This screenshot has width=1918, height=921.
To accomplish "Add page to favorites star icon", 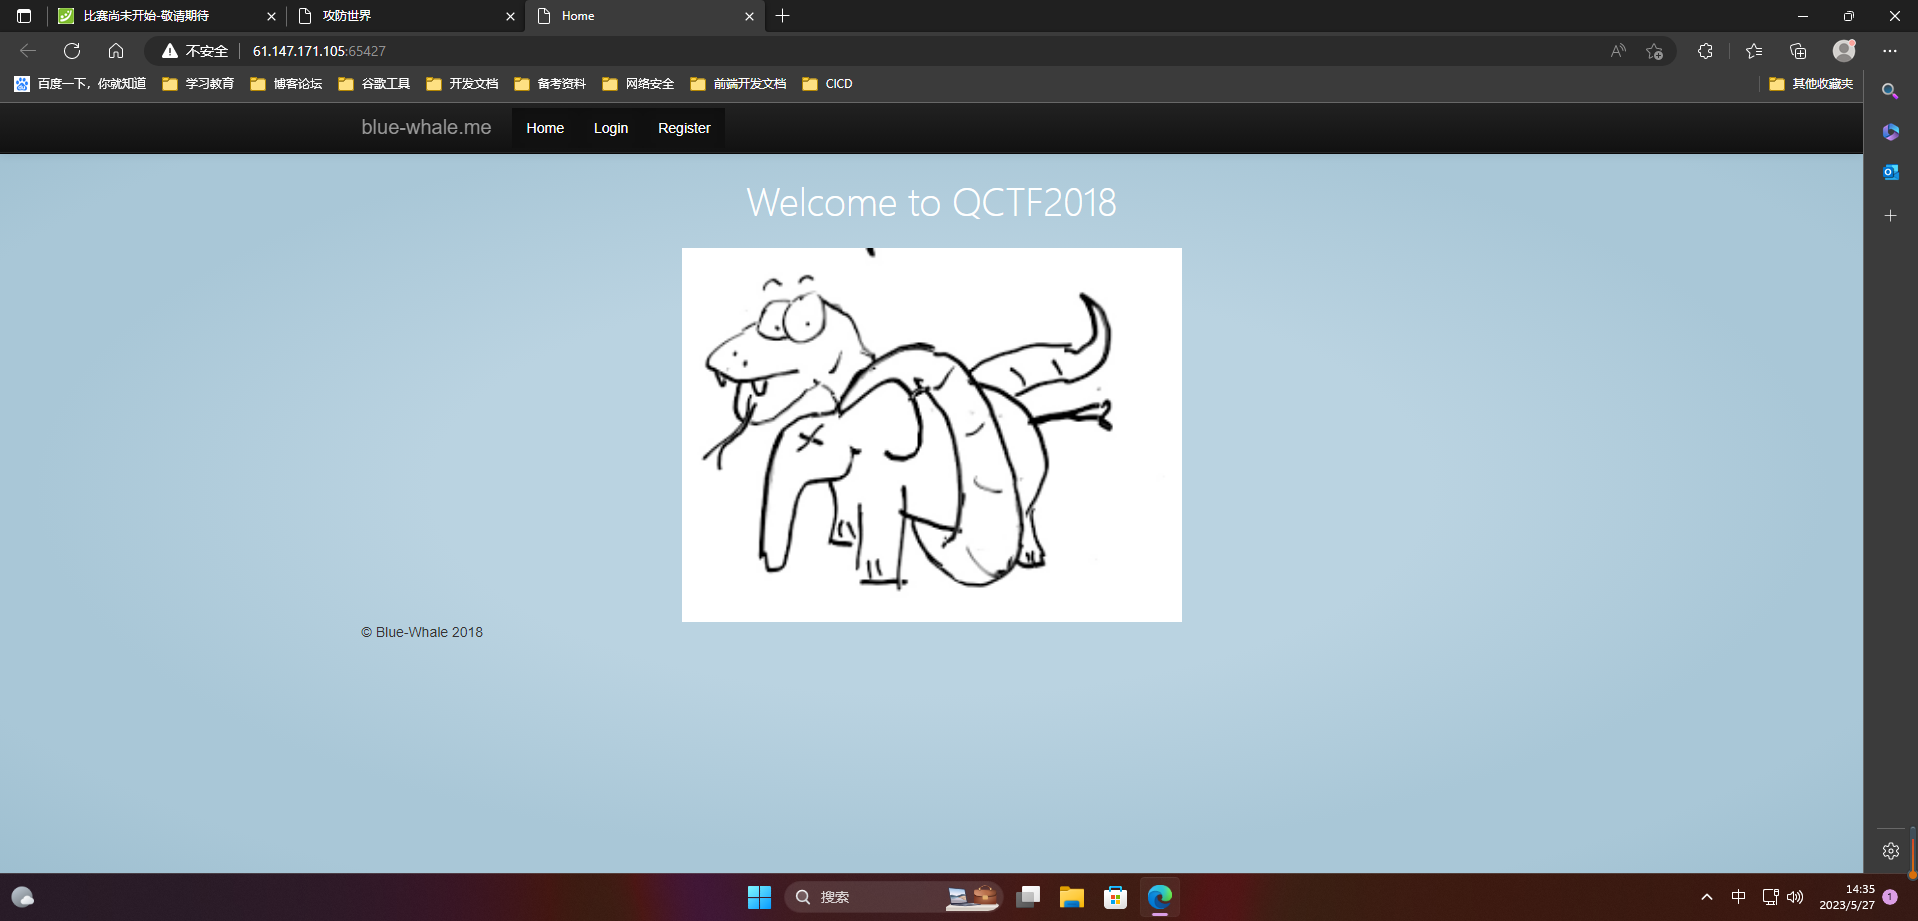I will pos(1654,51).
